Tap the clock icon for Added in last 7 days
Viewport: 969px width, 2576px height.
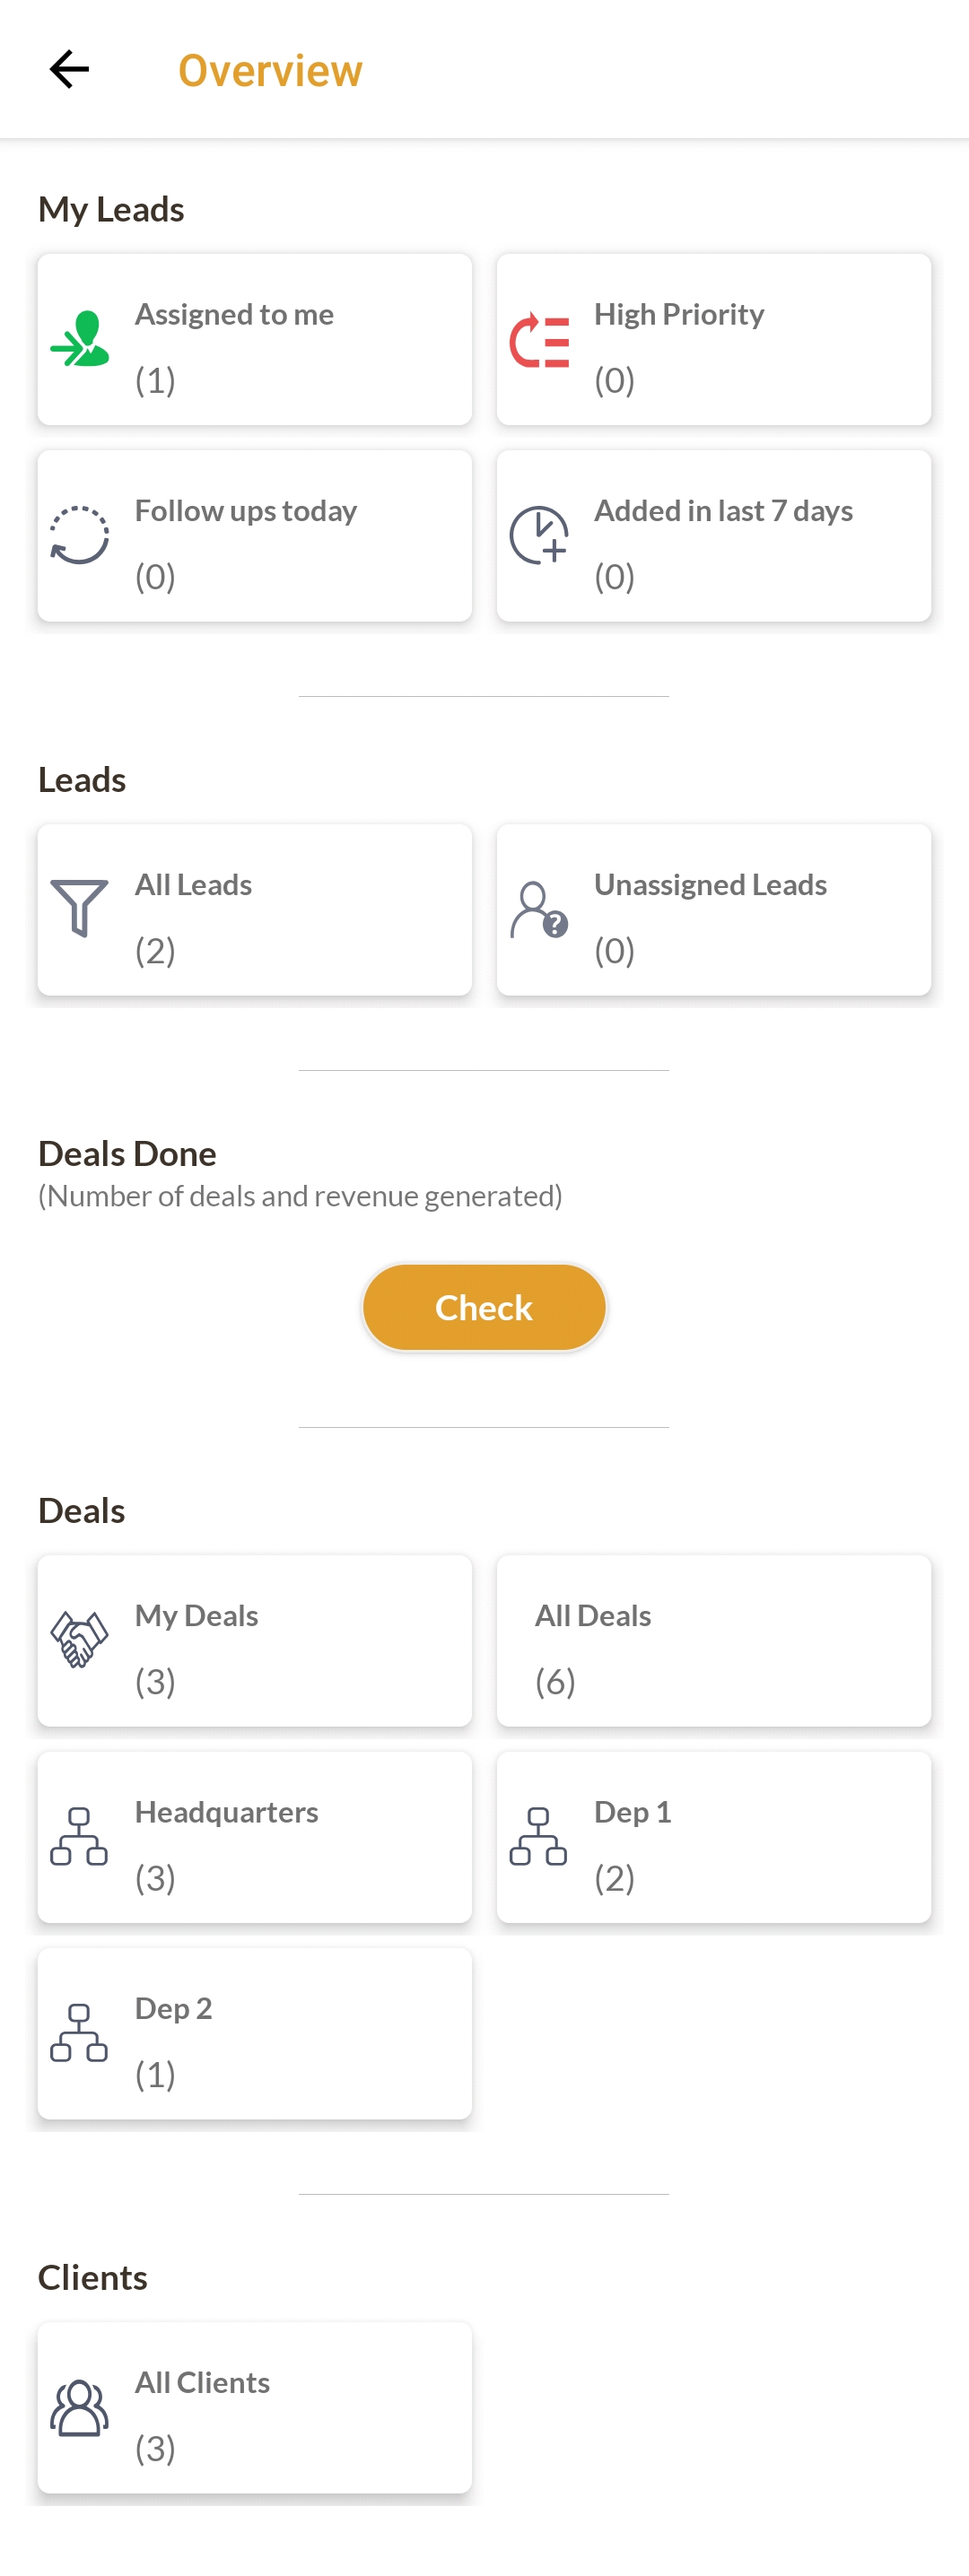tap(539, 535)
